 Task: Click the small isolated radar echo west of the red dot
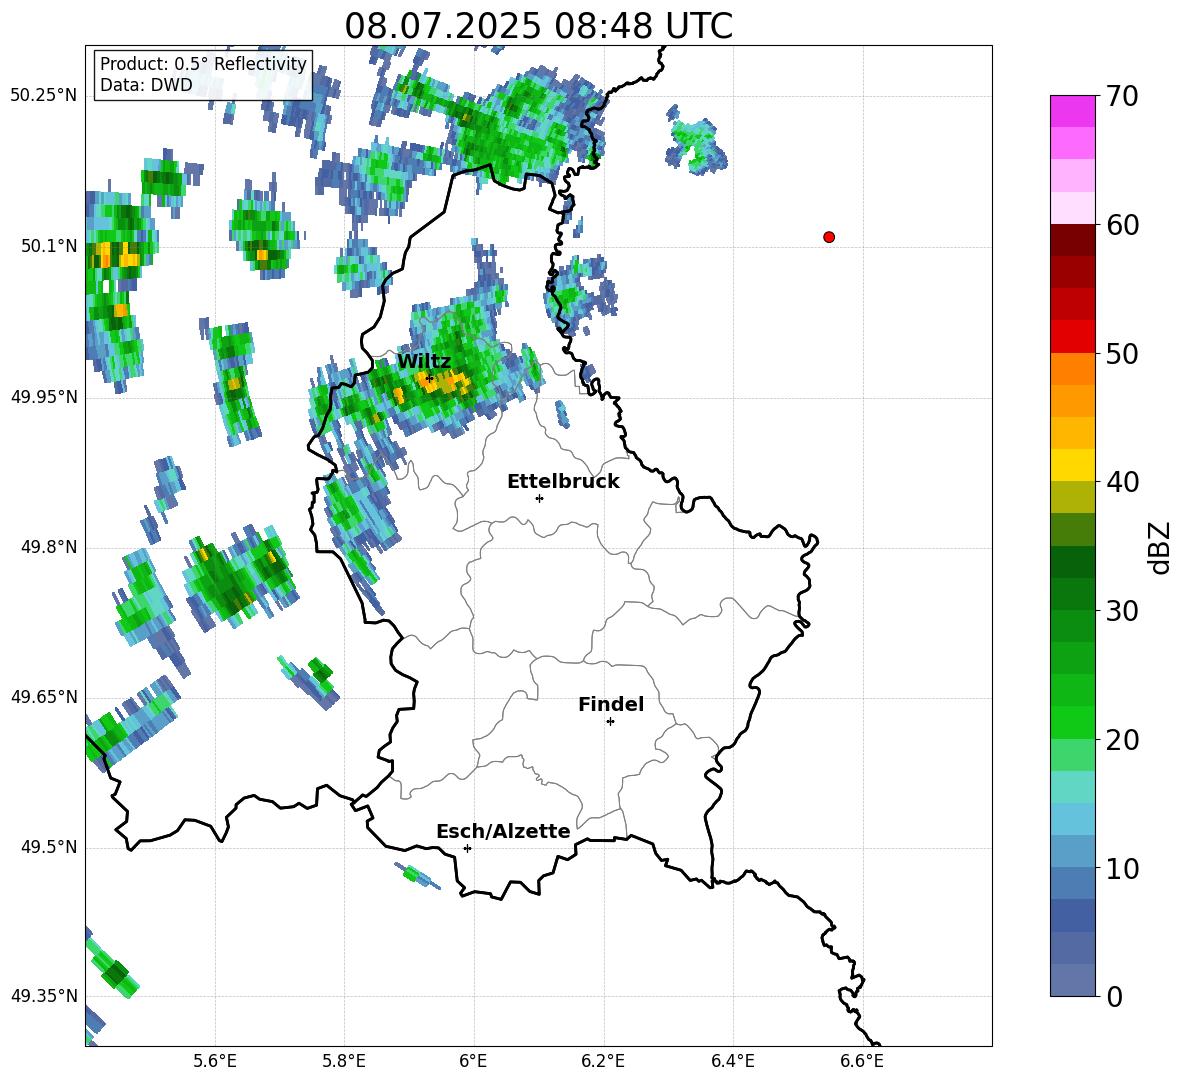[x=696, y=142]
